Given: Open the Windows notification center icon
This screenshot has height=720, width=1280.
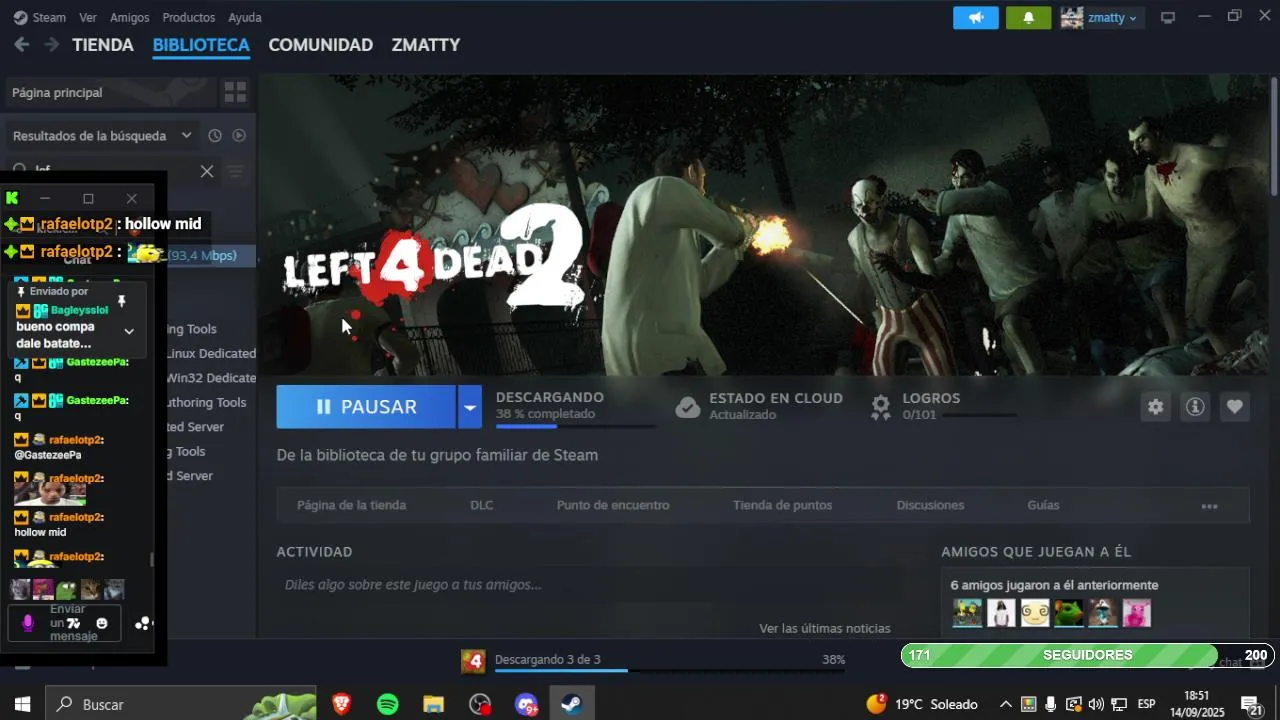Looking at the screenshot, I should [x=1252, y=705].
